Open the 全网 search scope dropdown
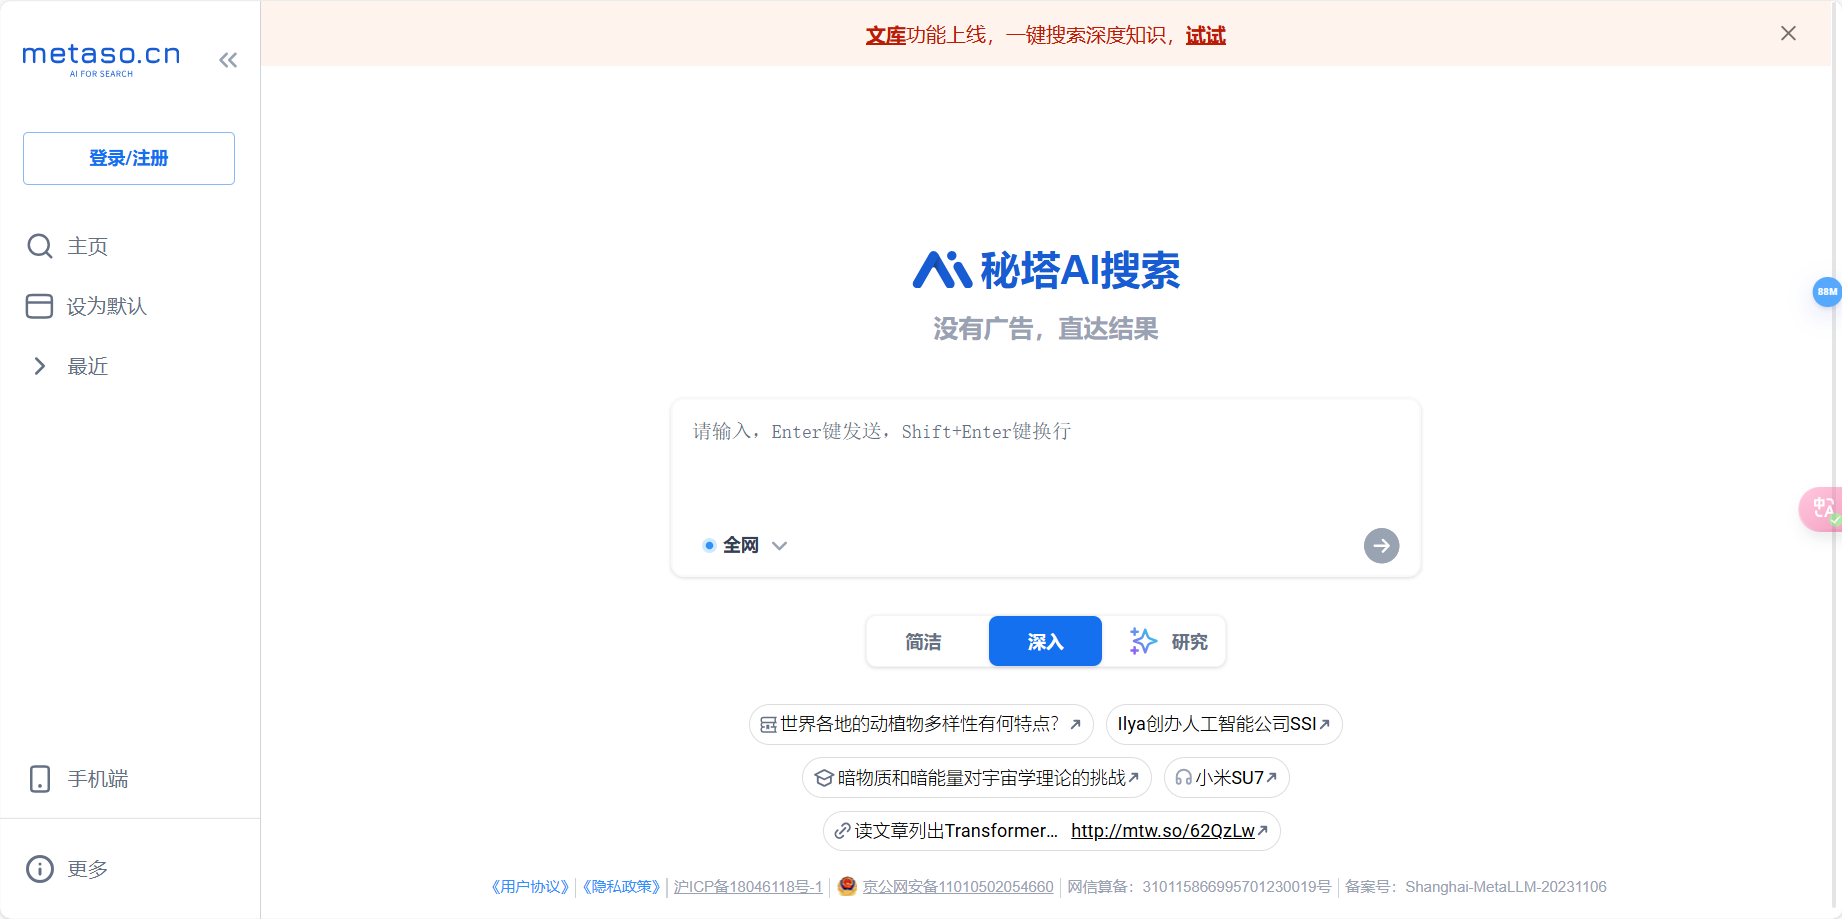This screenshot has width=1842, height=919. 779,546
